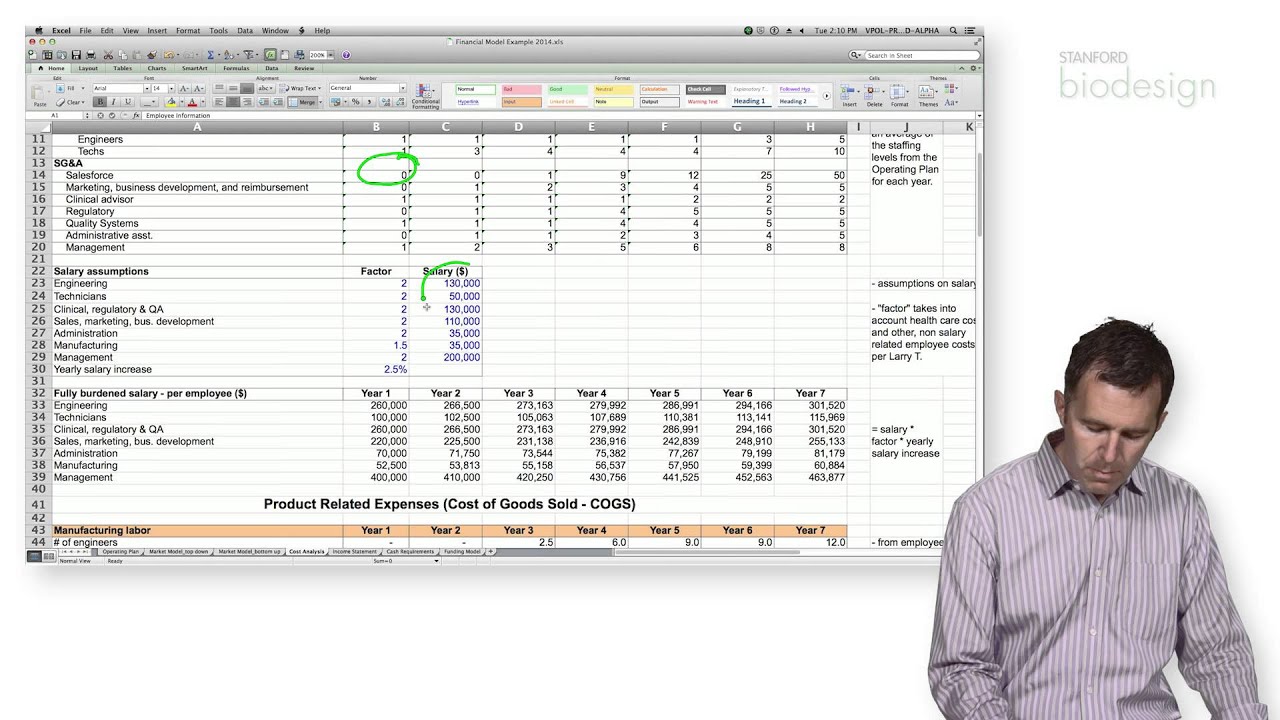1280x720 pixels.
Task: Click the comma style icon
Action: click(x=370, y=102)
